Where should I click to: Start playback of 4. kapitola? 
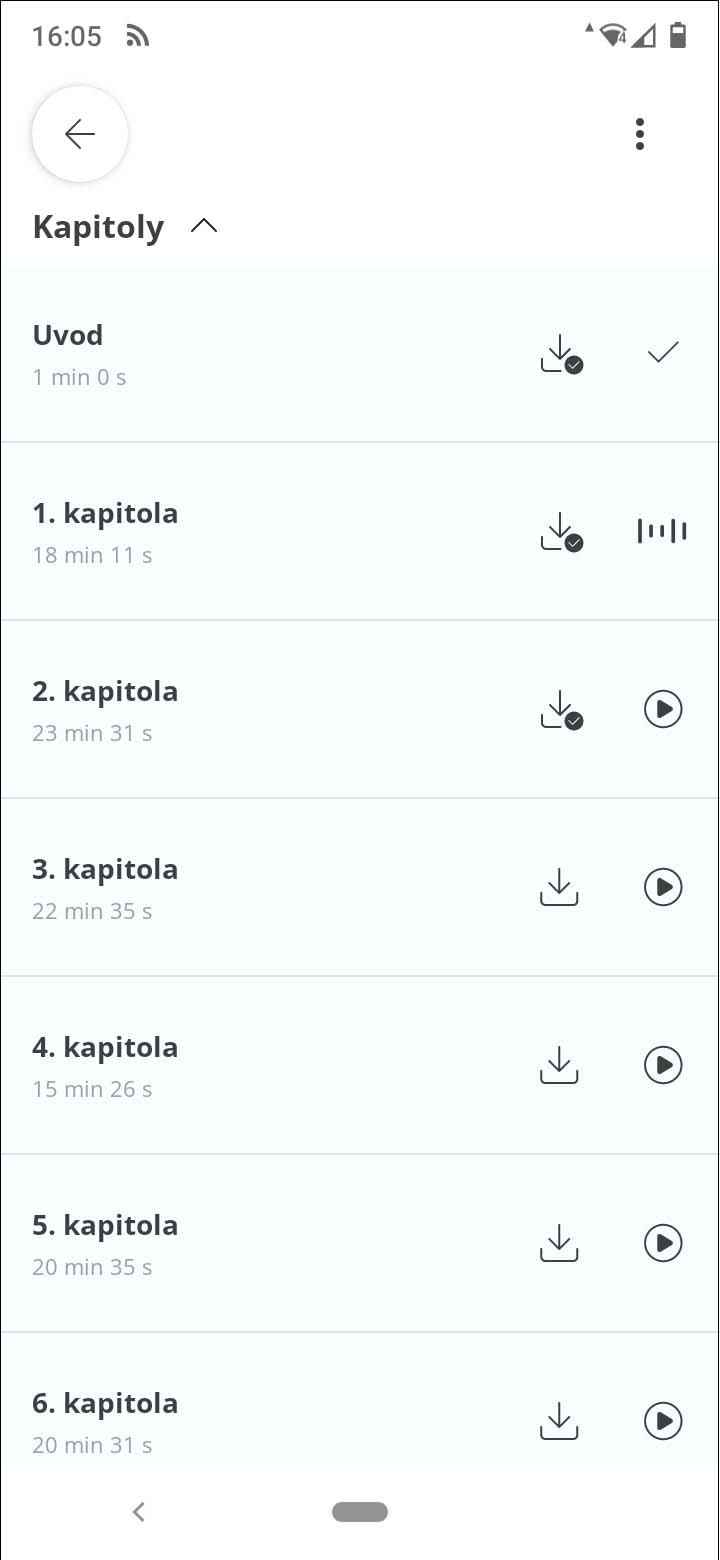663,1065
